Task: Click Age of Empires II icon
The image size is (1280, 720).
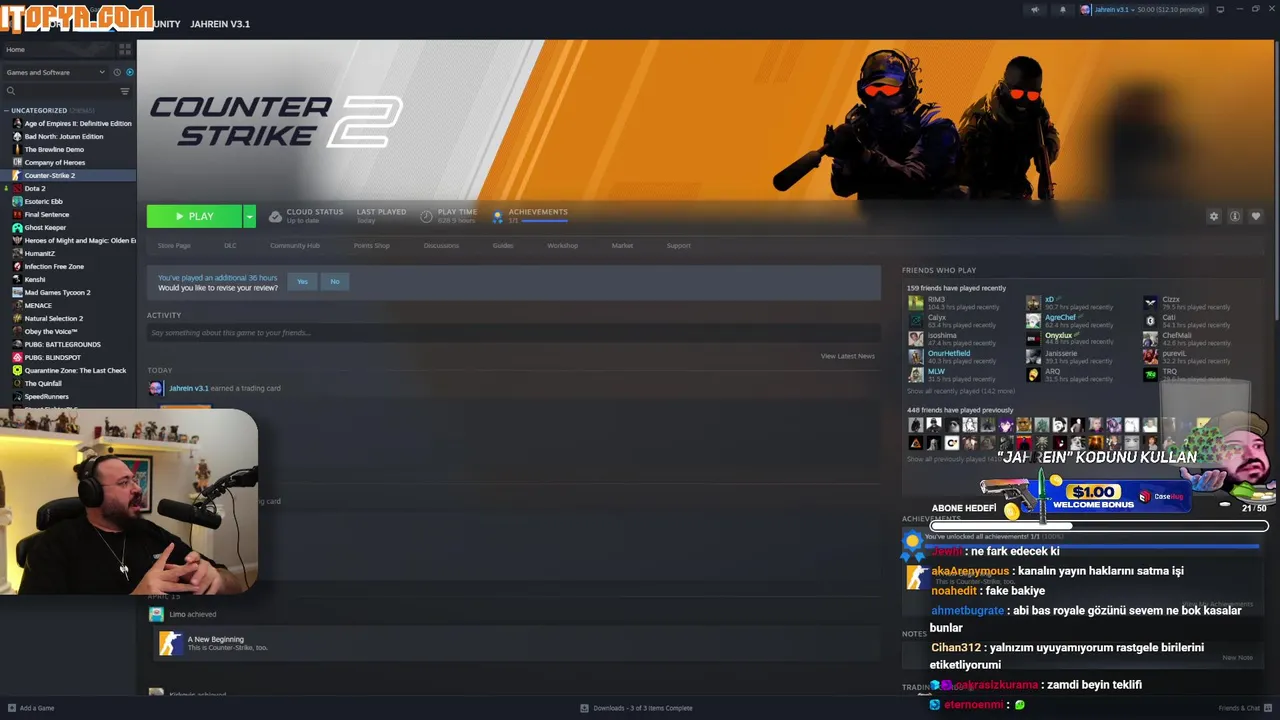Action: [17, 123]
